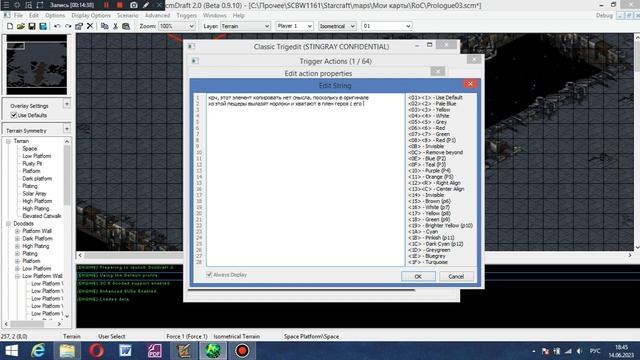Open Opera browser from the taskbar
This screenshot has width=640, height=360.
pyautogui.click(x=96, y=351)
